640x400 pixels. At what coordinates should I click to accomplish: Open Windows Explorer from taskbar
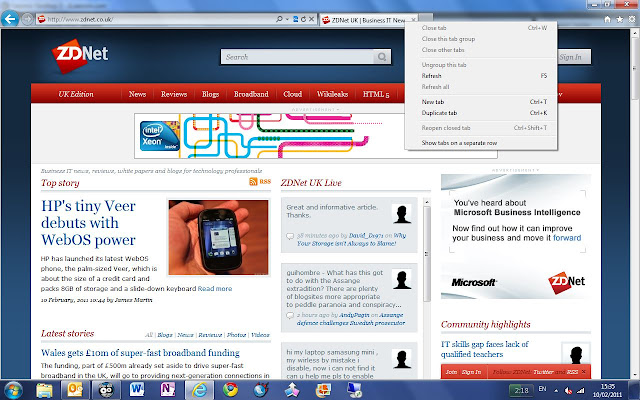click(44, 390)
